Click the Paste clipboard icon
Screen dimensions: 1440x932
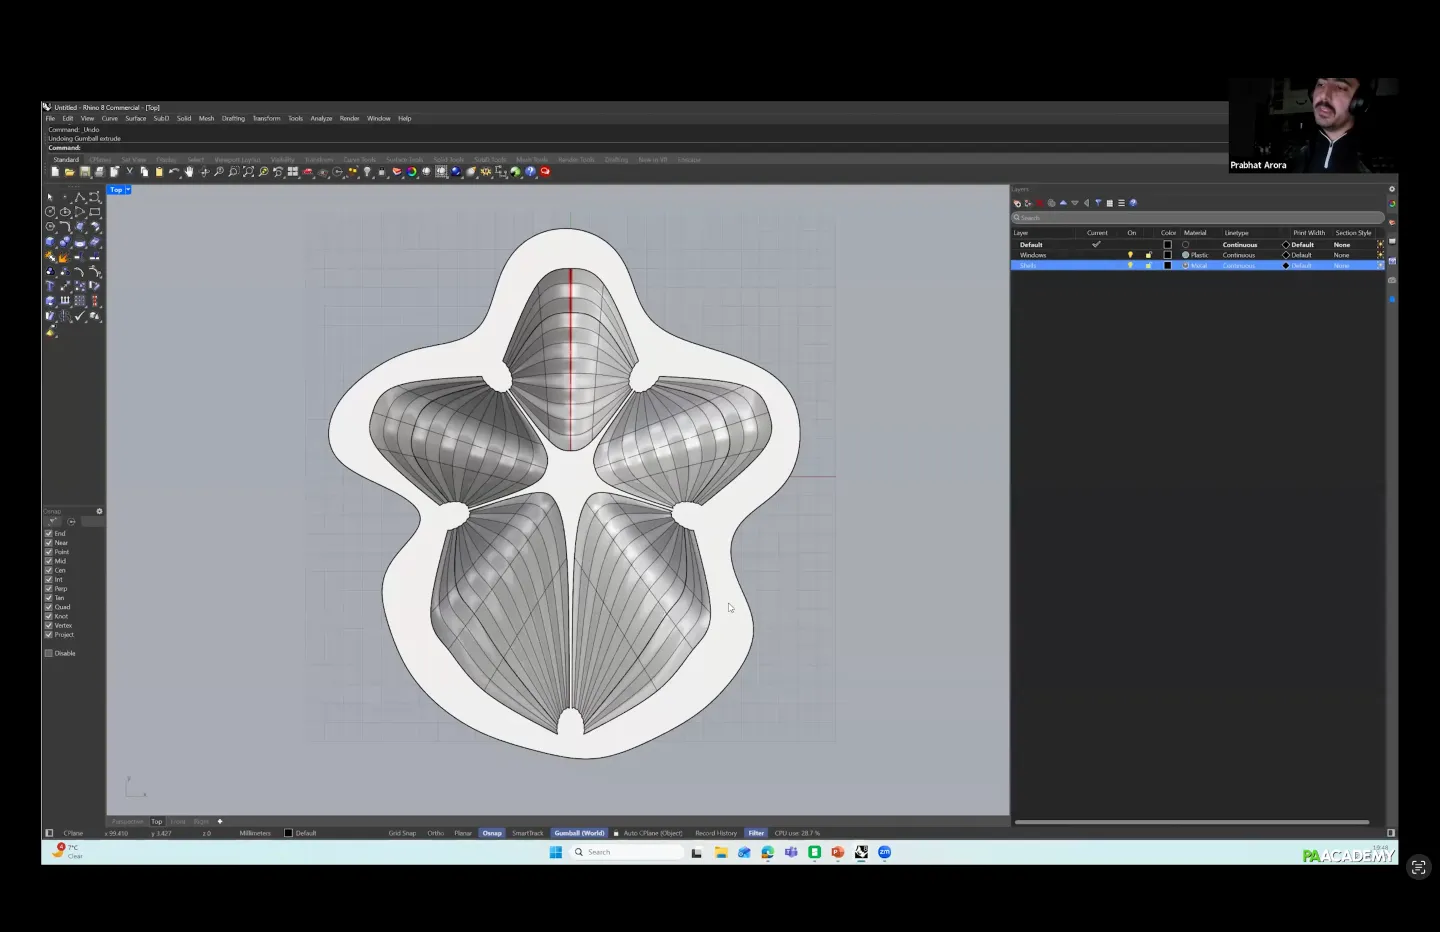click(x=159, y=172)
